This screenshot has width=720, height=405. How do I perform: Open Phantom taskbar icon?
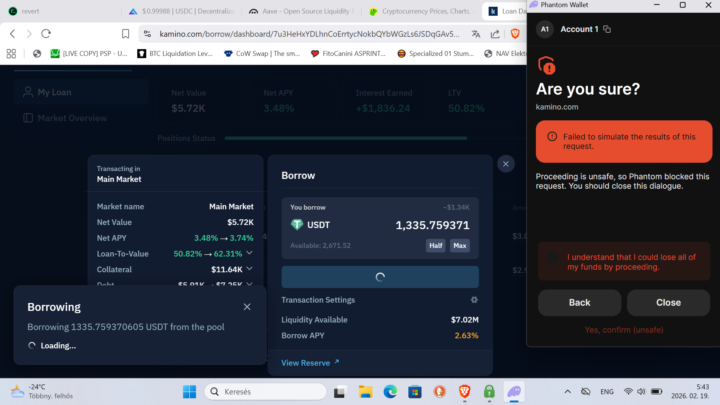[514, 392]
